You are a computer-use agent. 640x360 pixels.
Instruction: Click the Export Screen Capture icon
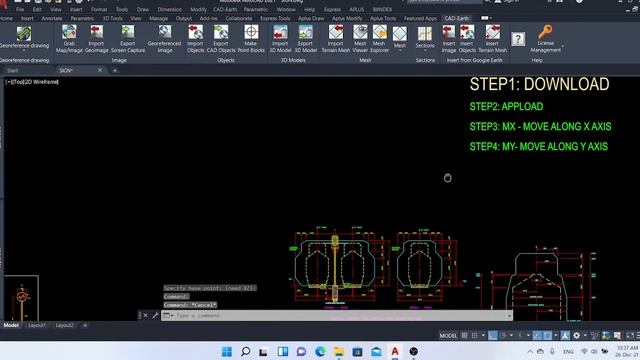(128, 39)
